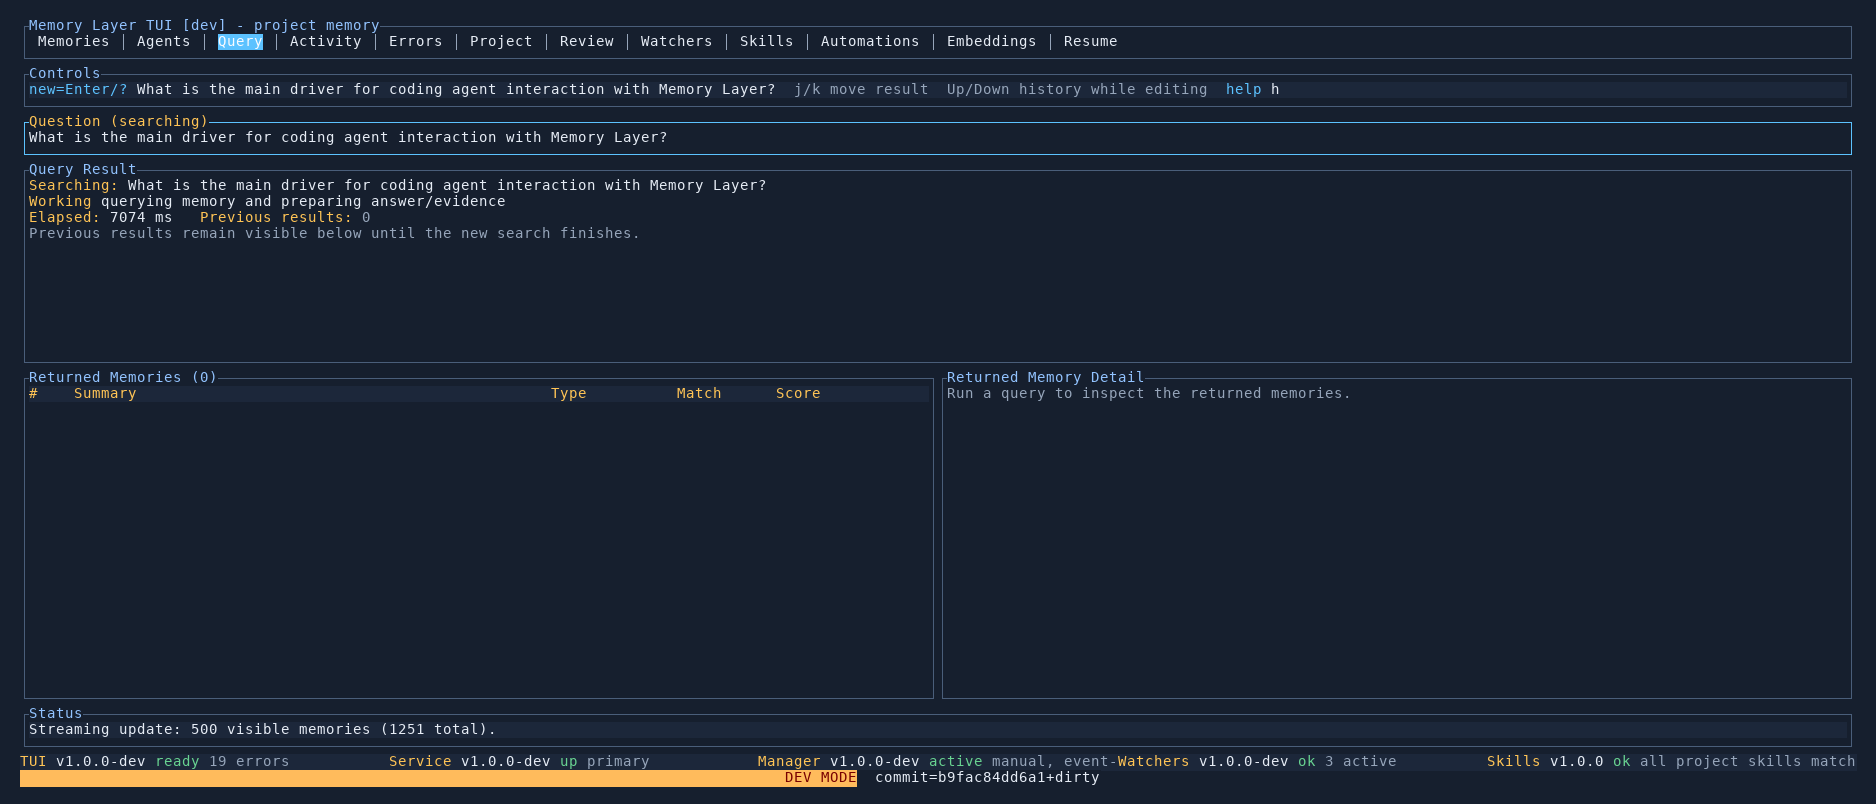The width and height of the screenshot is (1876, 804).
Task: Click 'Up/Down history while editing' hint
Action: click(1077, 89)
